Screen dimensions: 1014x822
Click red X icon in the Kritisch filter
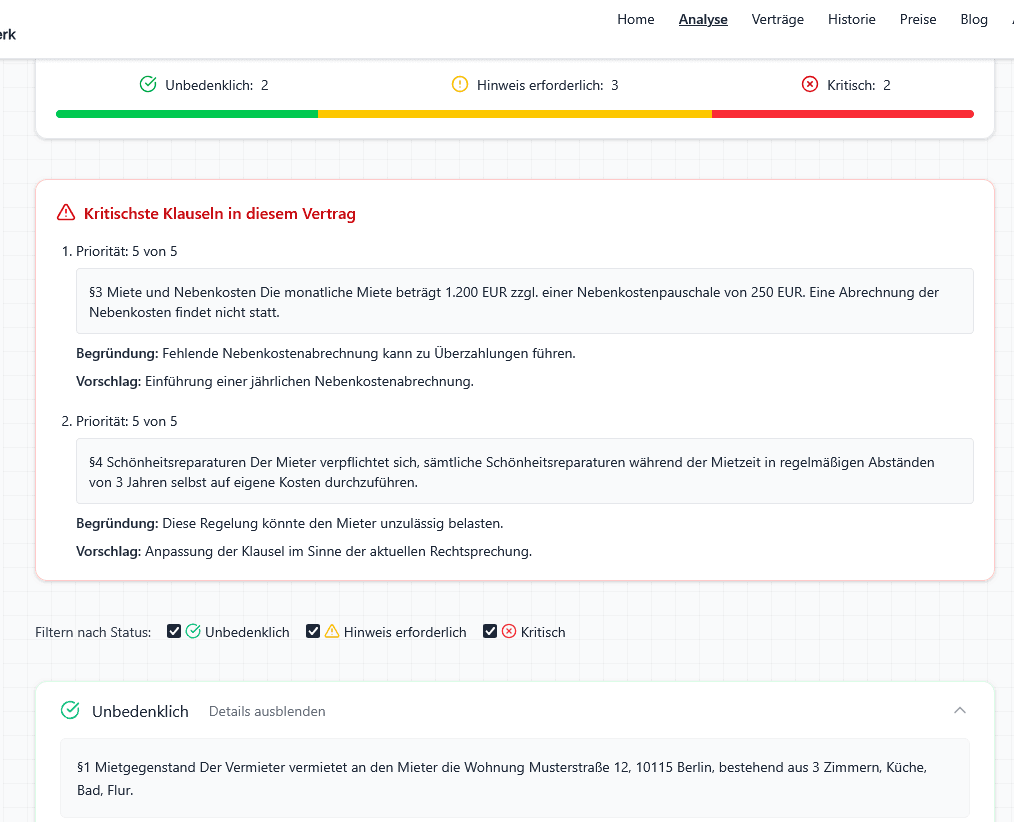coord(509,632)
